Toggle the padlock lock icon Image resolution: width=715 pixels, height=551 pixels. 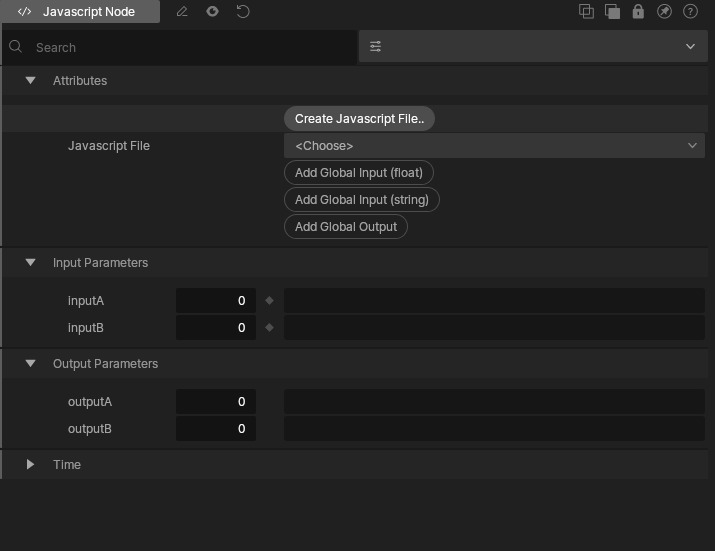[x=638, y=12]
